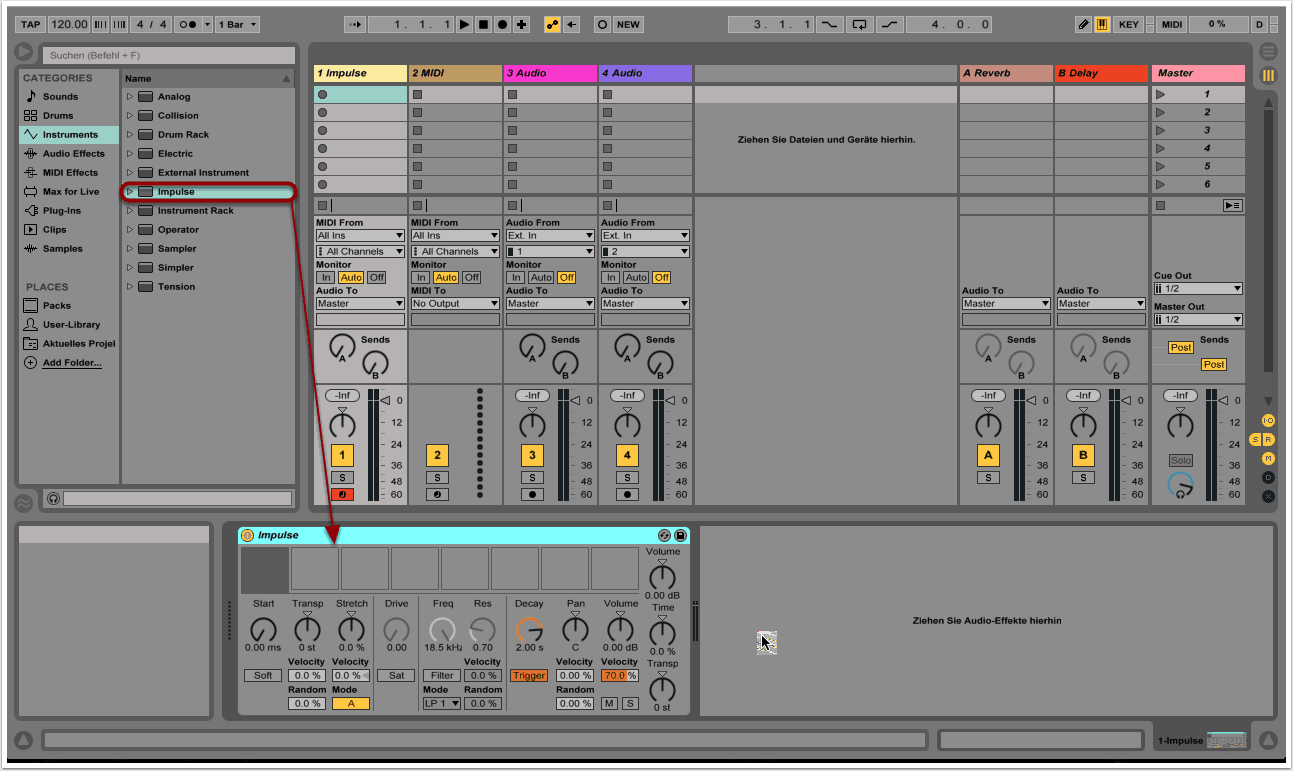Solo track 3 Audio
The image size is (1293, 771).
coord(532,477)
